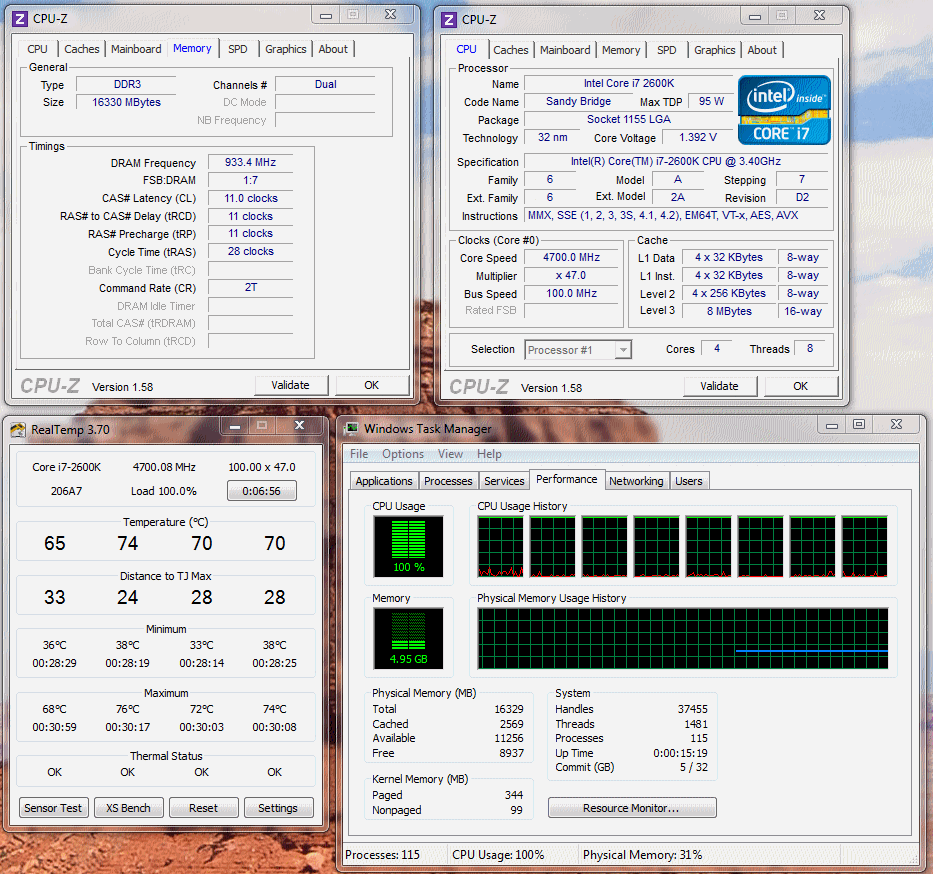Click the RealTemp title bar icon
Viewport: 933px width, 874px height.
[x=19, y=430]
